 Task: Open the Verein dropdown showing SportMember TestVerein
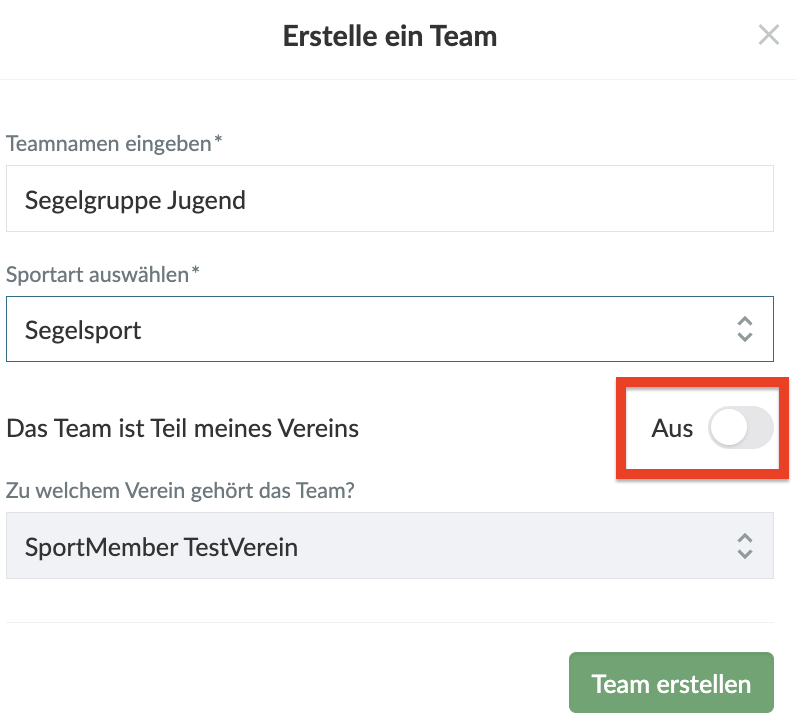(389, 546)
